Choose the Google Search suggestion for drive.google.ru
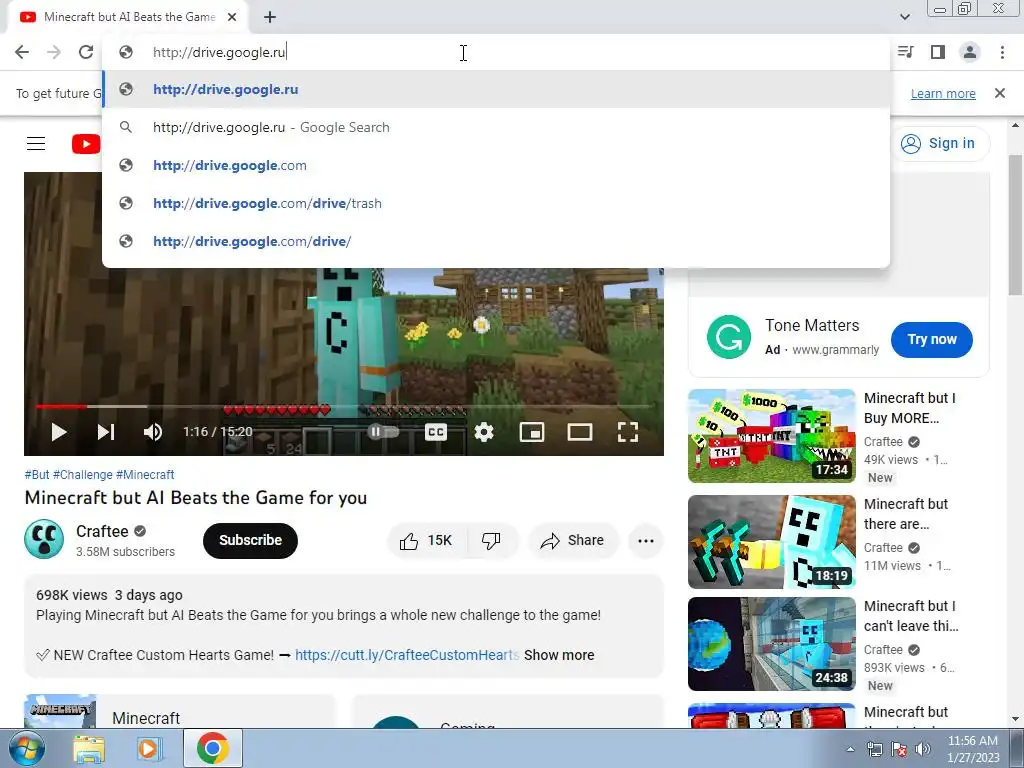 click(x=496, y=127)
